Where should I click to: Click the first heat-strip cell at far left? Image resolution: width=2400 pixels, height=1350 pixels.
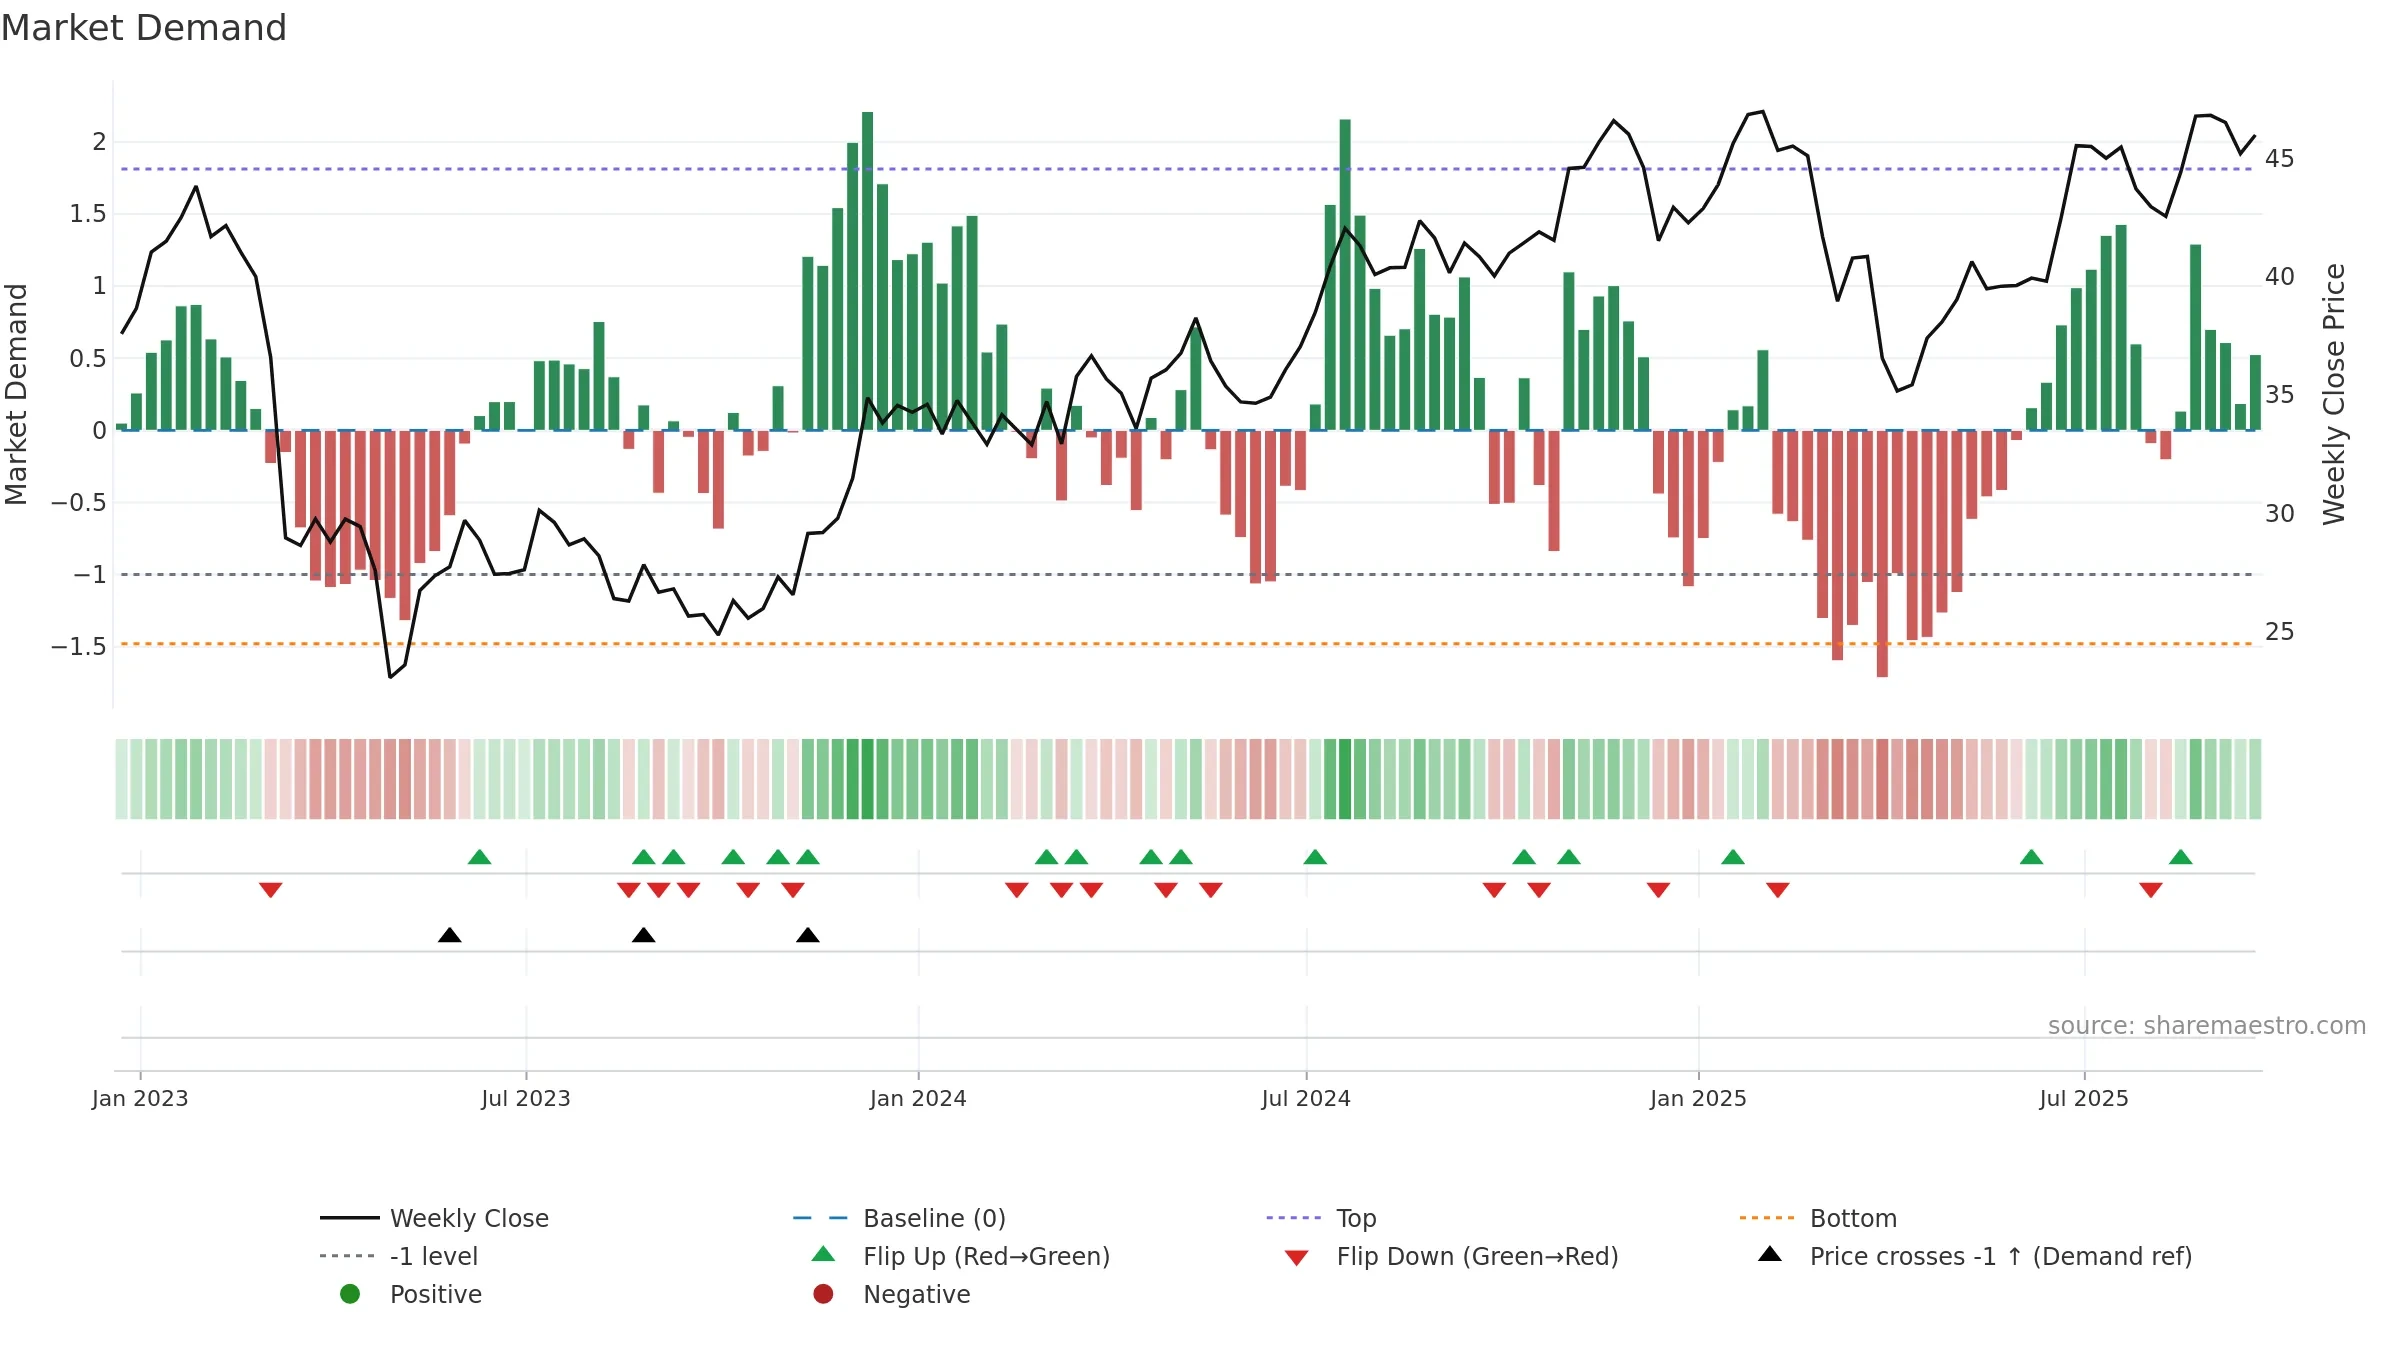click(121, 779)
